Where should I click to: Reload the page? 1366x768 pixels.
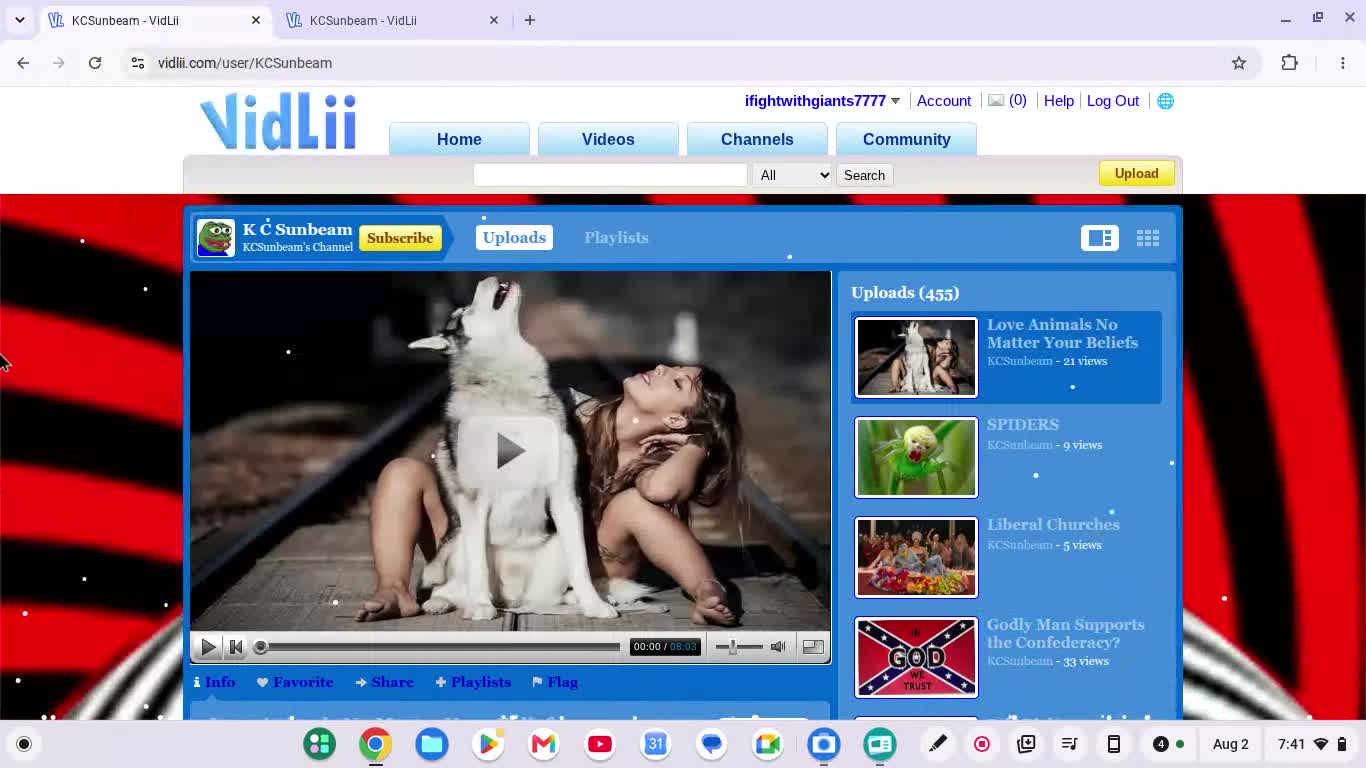pos(95,63)
